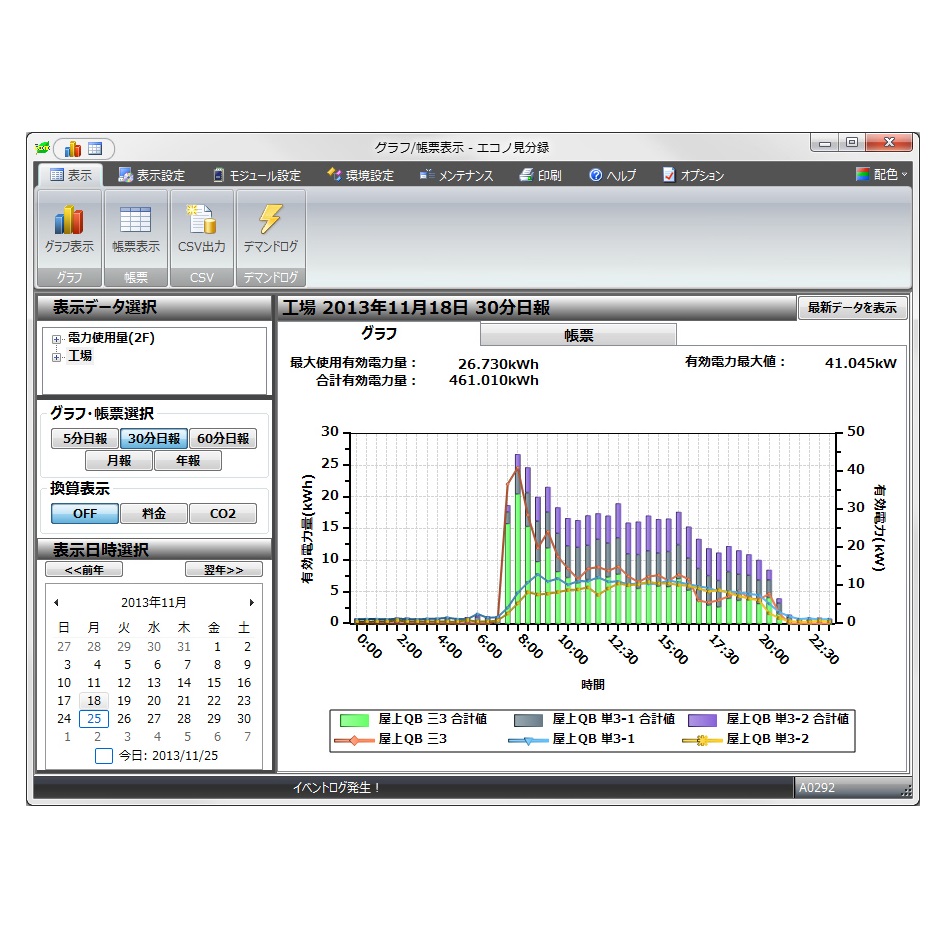Viewport: 950px width, 950px height.
Task: Open the 環境設定 ribbon tab
Action: 360,175
